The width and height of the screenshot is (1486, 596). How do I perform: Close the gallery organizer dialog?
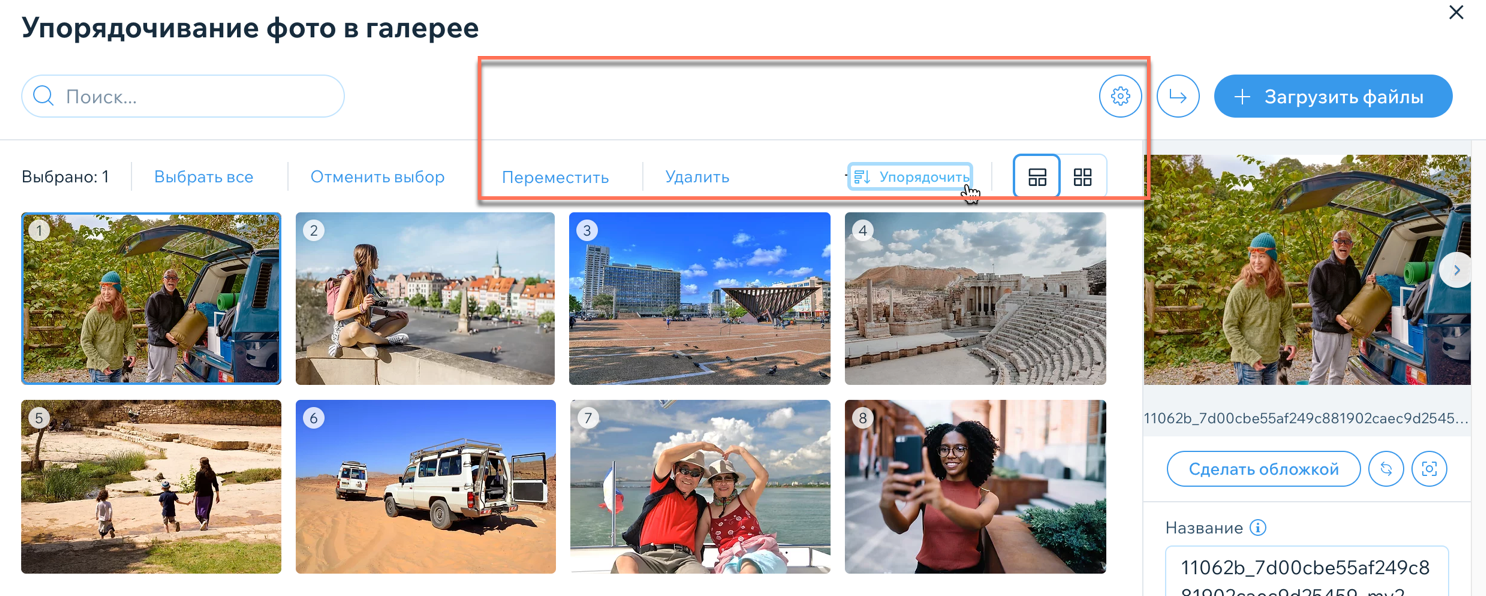(1456, 12)
